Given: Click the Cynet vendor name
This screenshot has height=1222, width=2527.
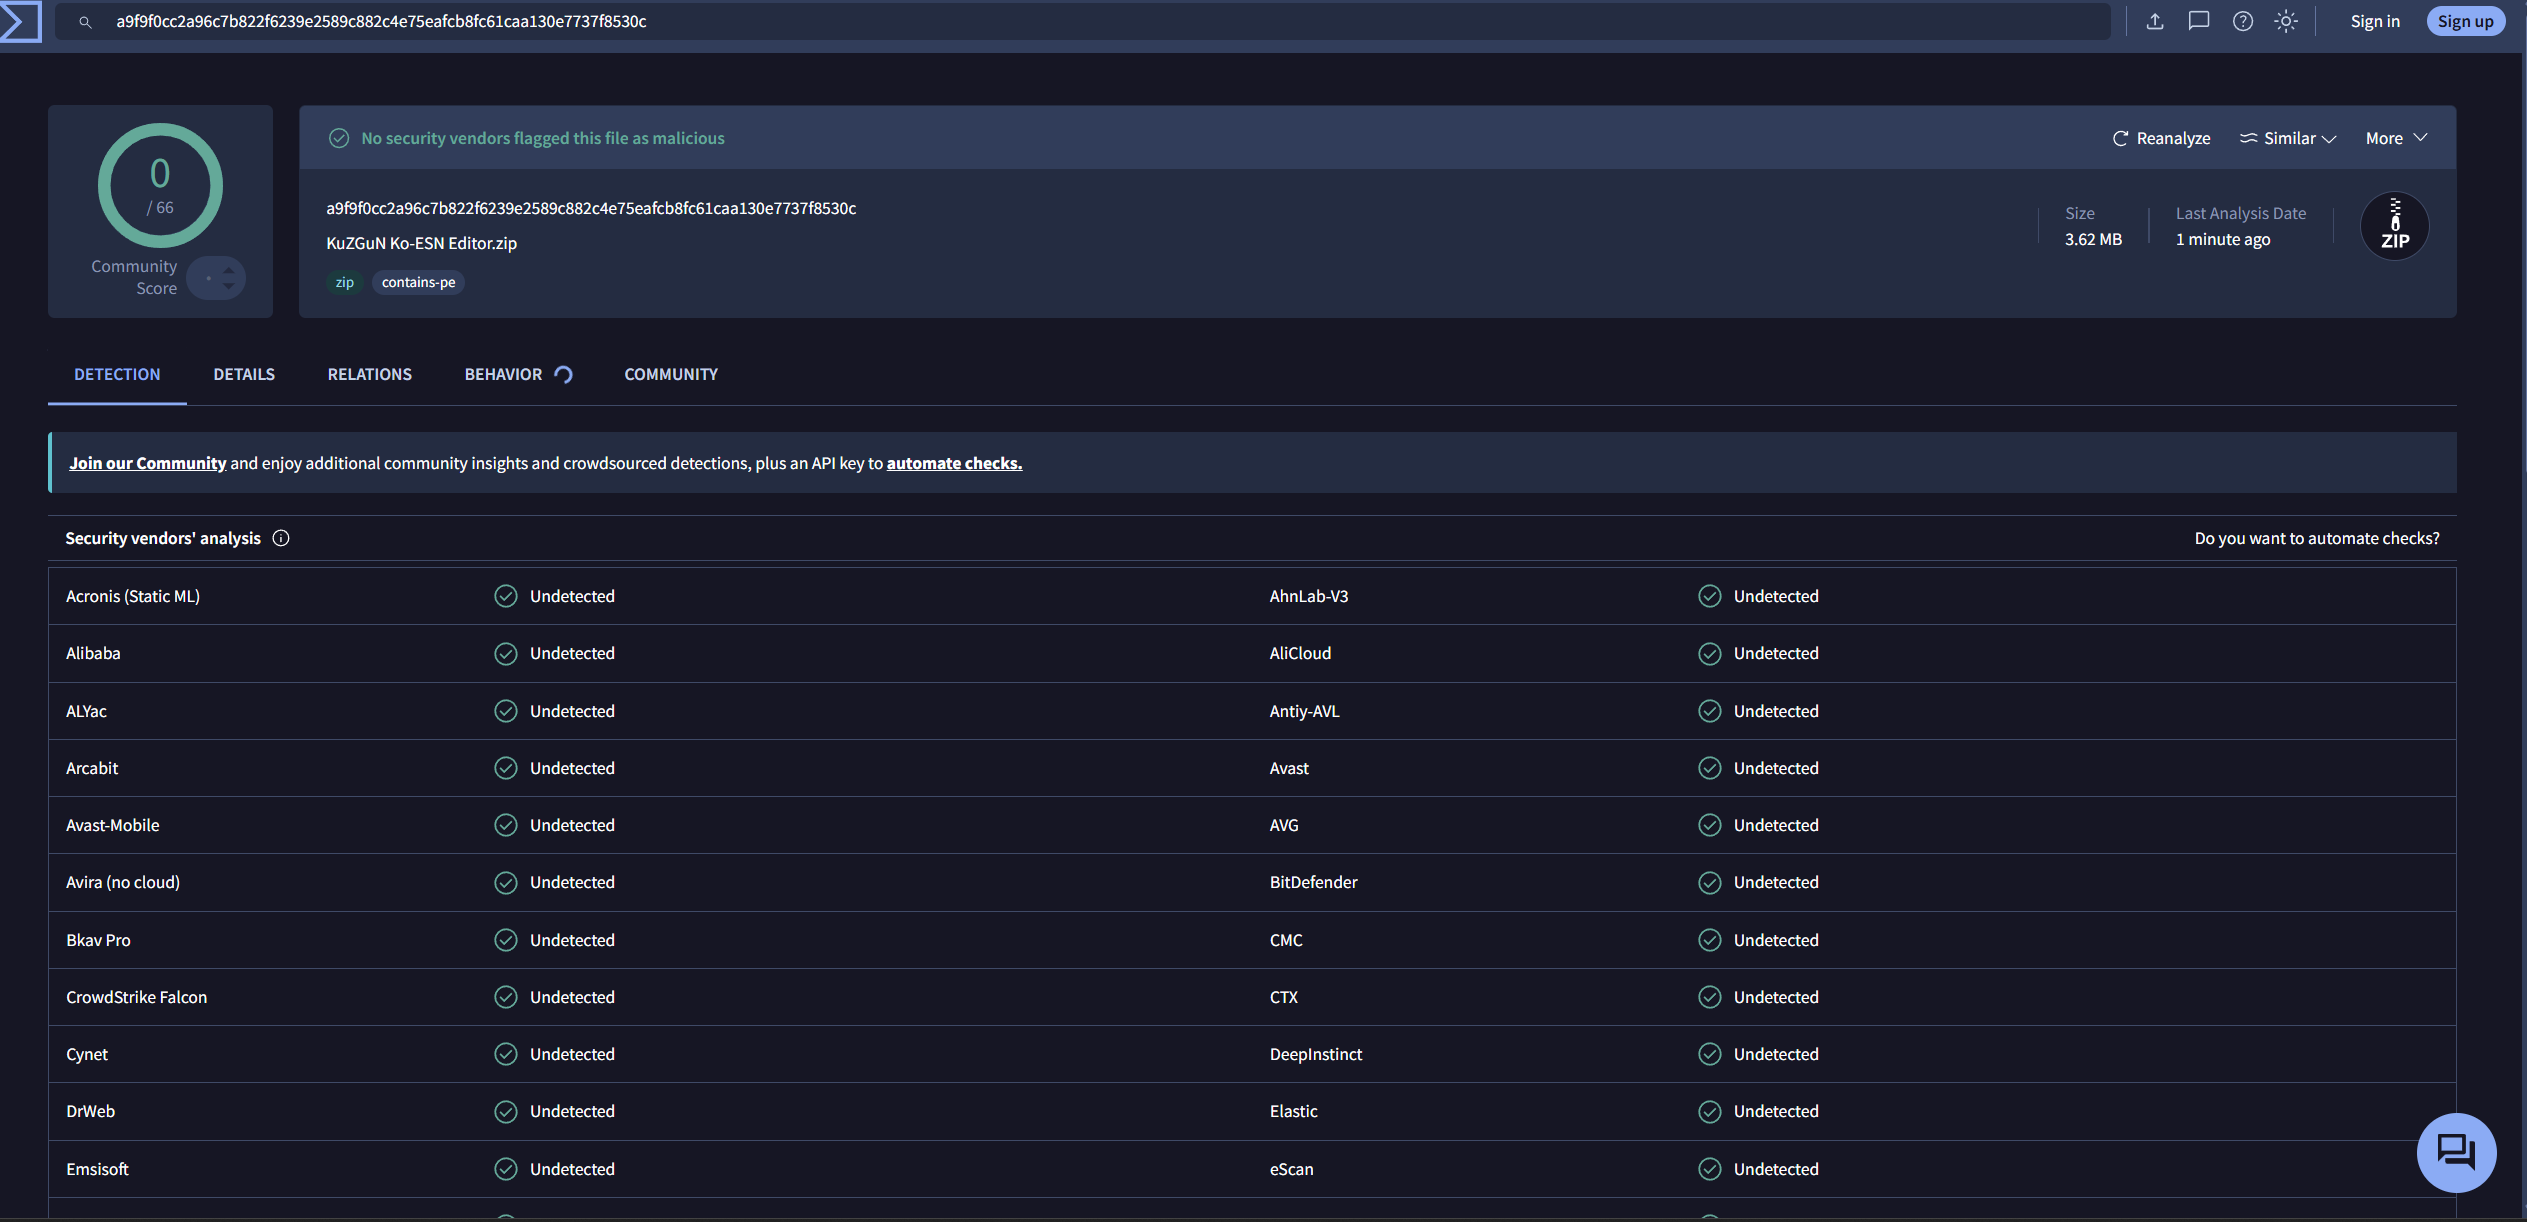Looking at the screenshot, I should [x=87, y=1054].
